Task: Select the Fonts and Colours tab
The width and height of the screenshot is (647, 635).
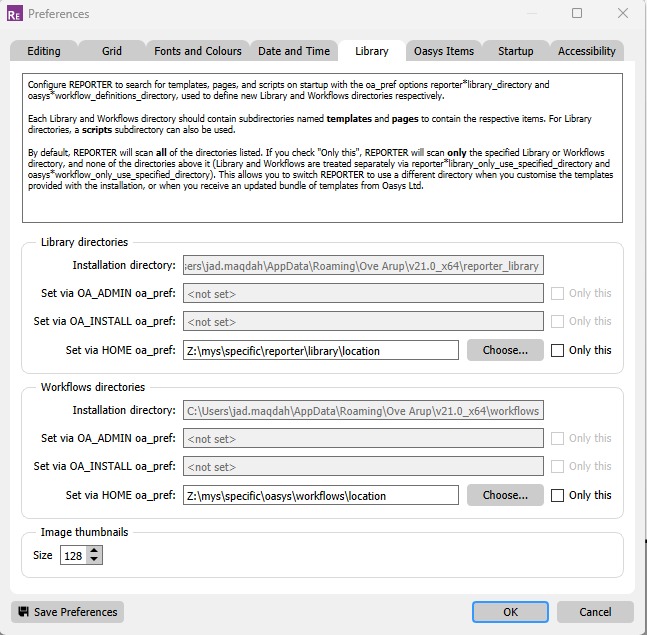Action: 198,51
